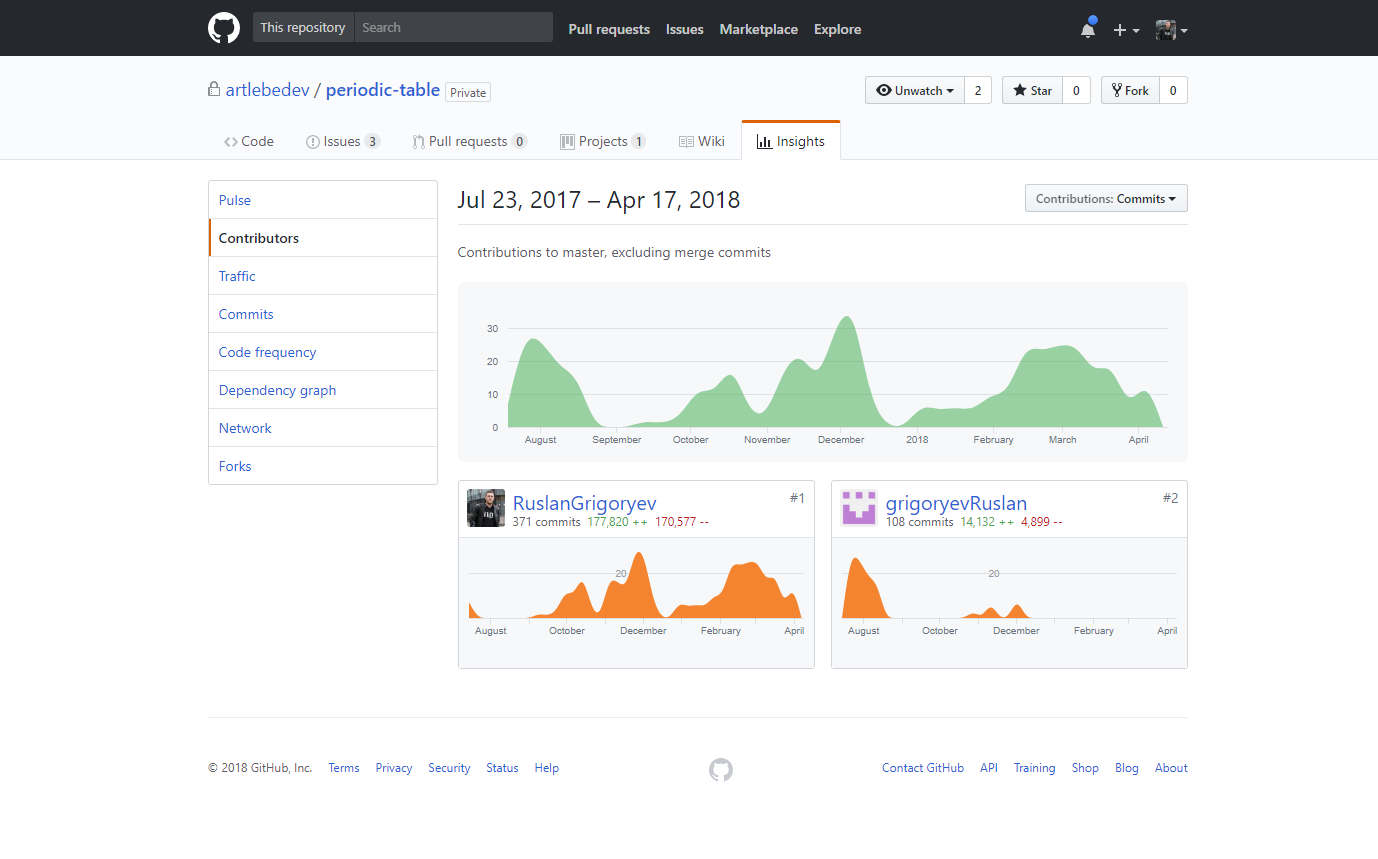1378x859 pixels.
Task: Star the periodic-table repository
Action: tap(1032, 90)
